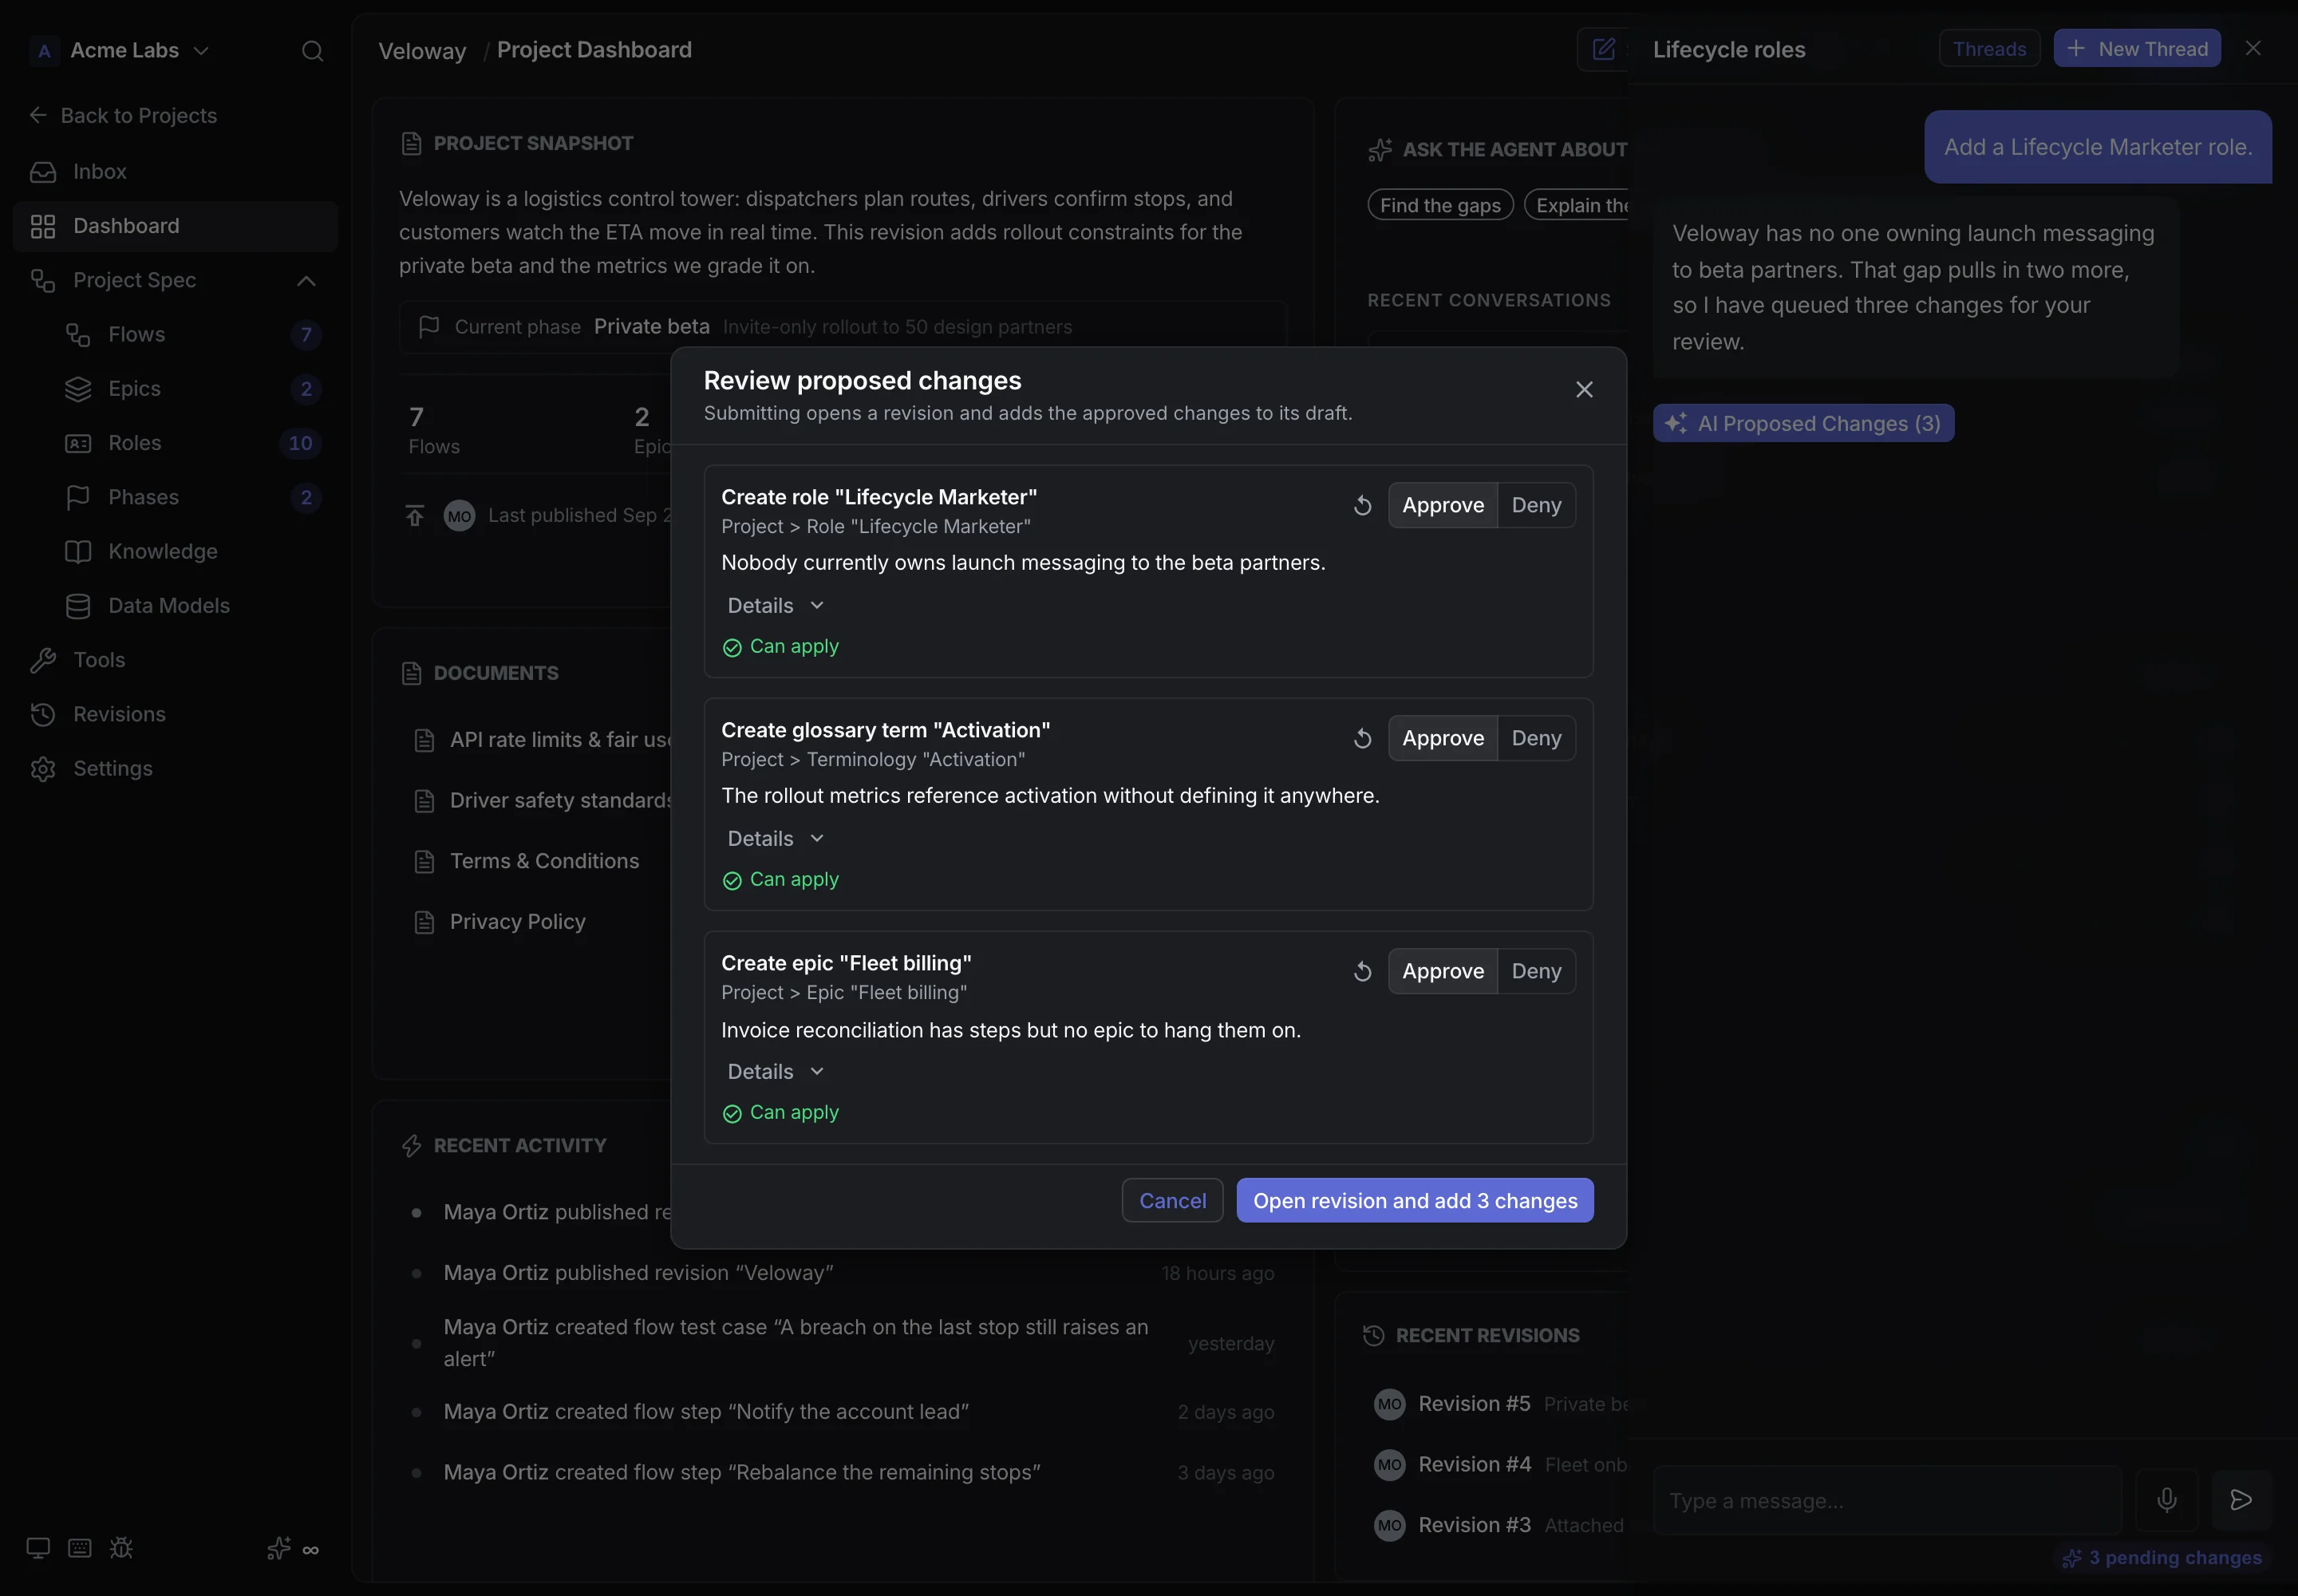2298x1596 pixels.
Task: Go Back to Projects
Action: (x=123, y=116)
